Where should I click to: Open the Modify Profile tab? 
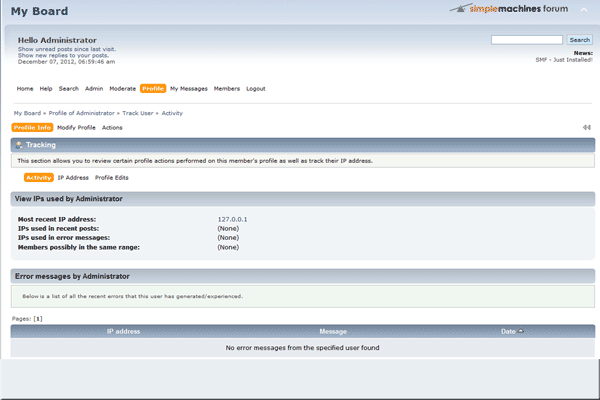pyautogui.click(x=76, y=128)
